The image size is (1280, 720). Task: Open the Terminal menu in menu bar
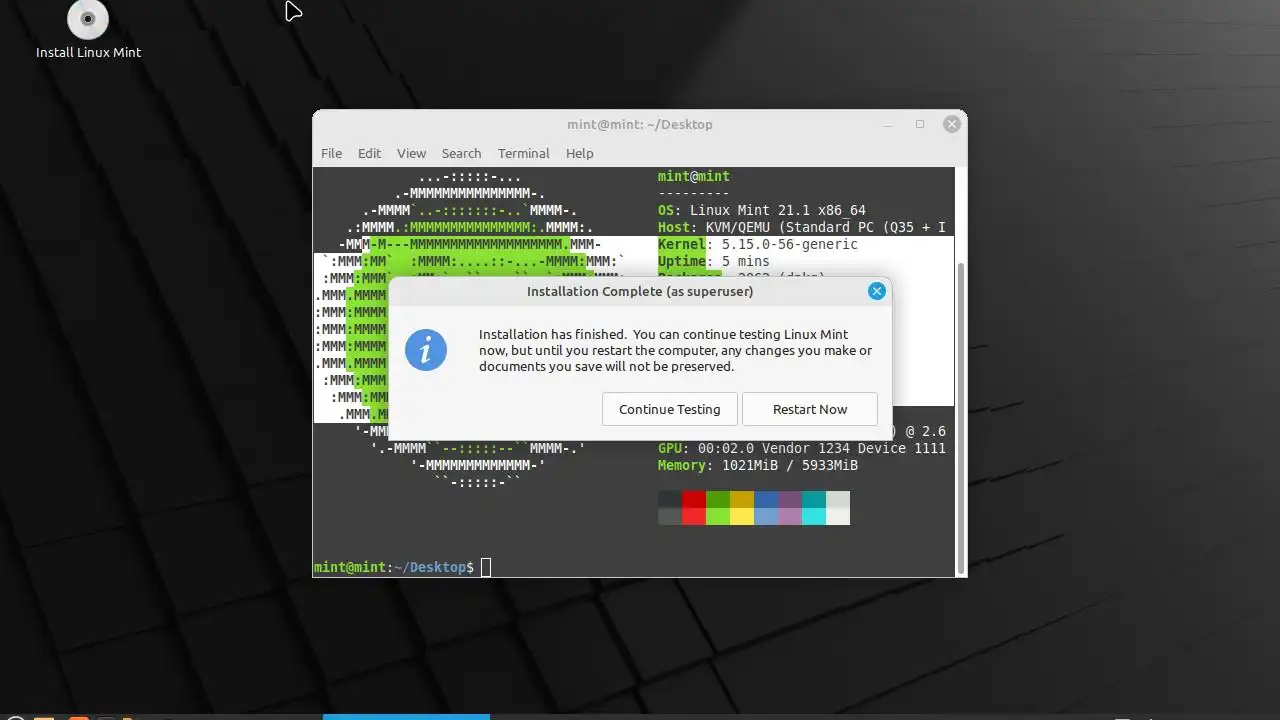point(524,153)
